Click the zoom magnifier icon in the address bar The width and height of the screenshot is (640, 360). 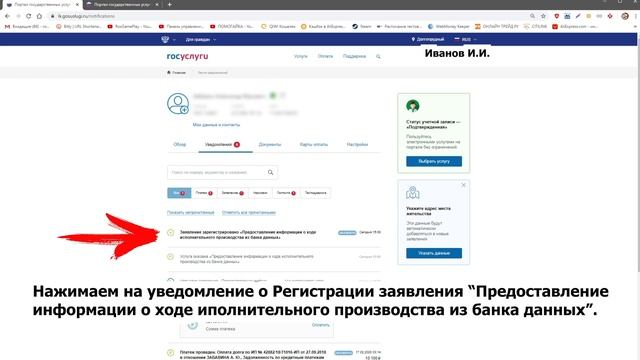(x=532, y=16)
